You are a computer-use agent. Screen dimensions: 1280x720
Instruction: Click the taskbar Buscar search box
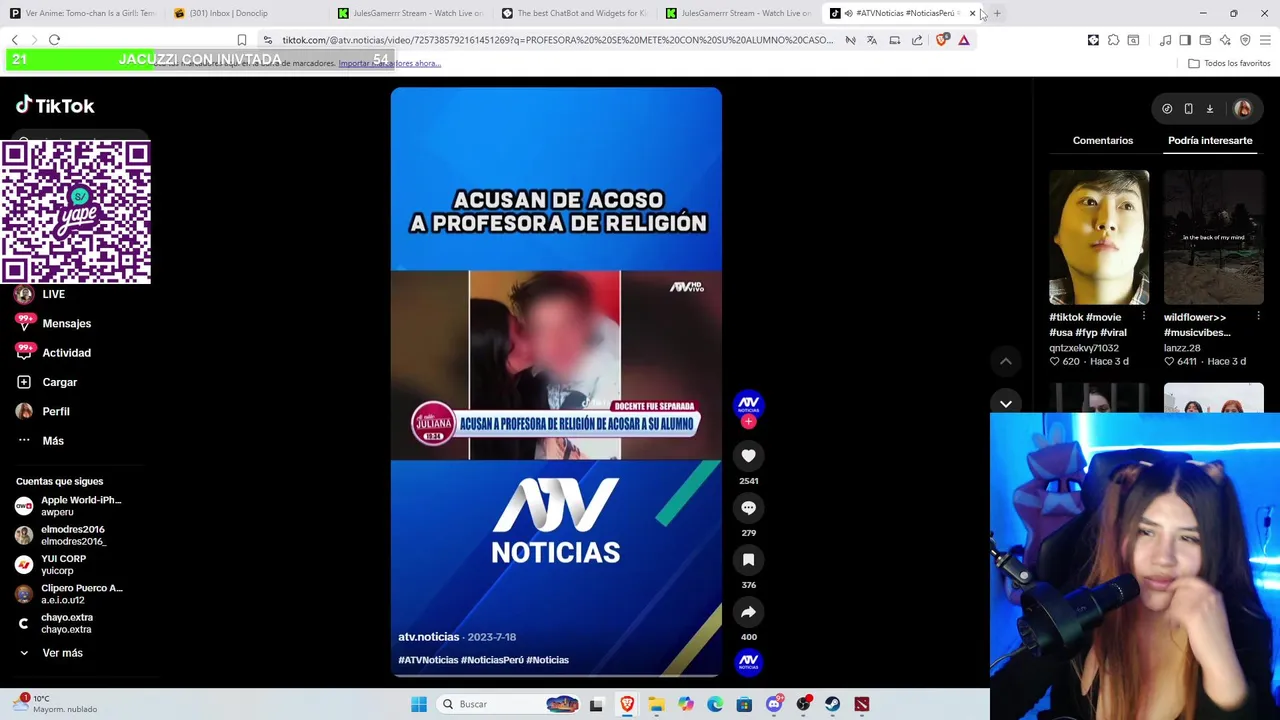click(509, 704)
